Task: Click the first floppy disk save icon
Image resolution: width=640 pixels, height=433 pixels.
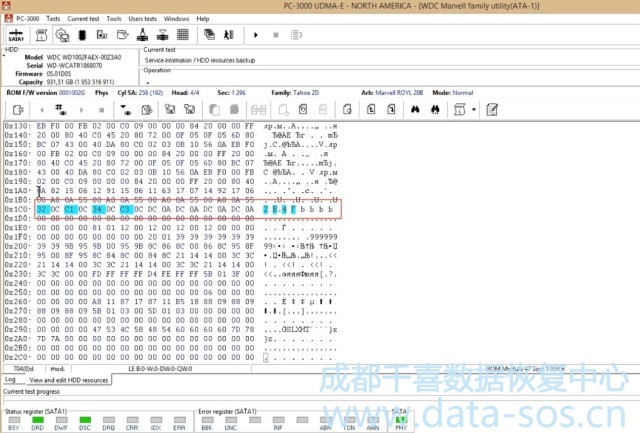Action: point(170,109)
